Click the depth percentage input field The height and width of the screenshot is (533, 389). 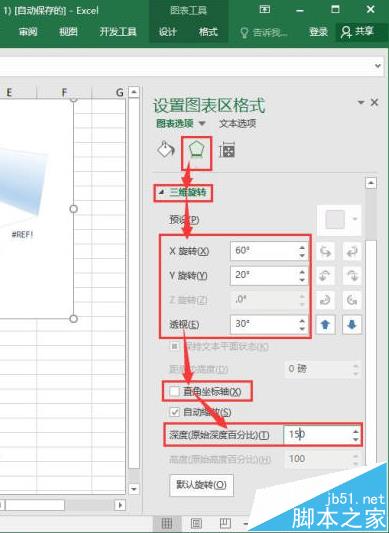coord(317,434)
